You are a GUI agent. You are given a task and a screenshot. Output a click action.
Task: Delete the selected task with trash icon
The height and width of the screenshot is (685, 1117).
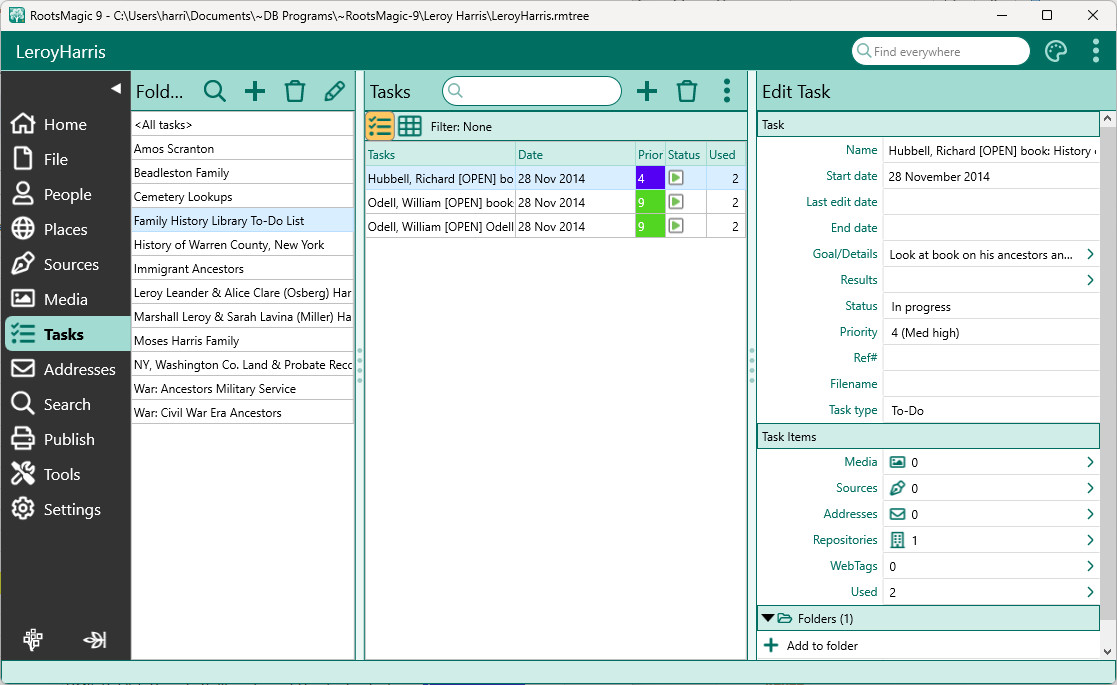click(x=687, y=92)
